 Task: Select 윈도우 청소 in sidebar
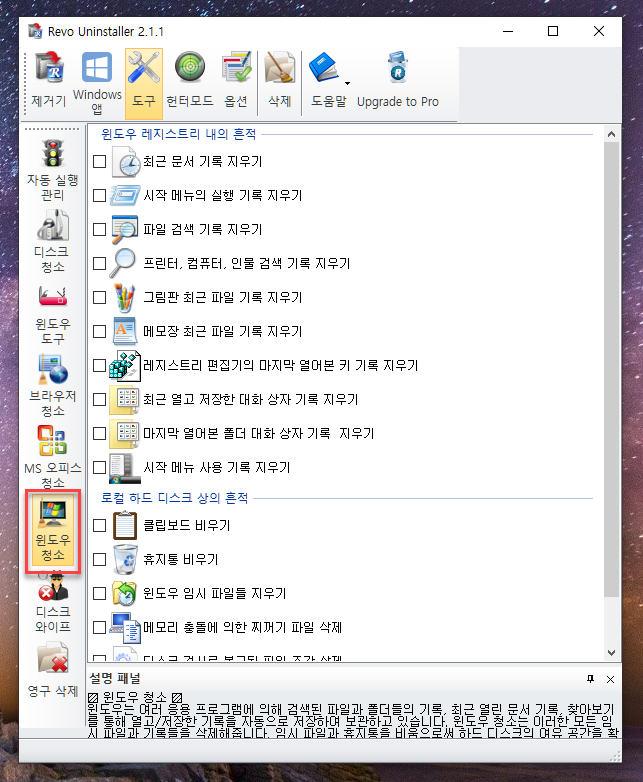52,530
